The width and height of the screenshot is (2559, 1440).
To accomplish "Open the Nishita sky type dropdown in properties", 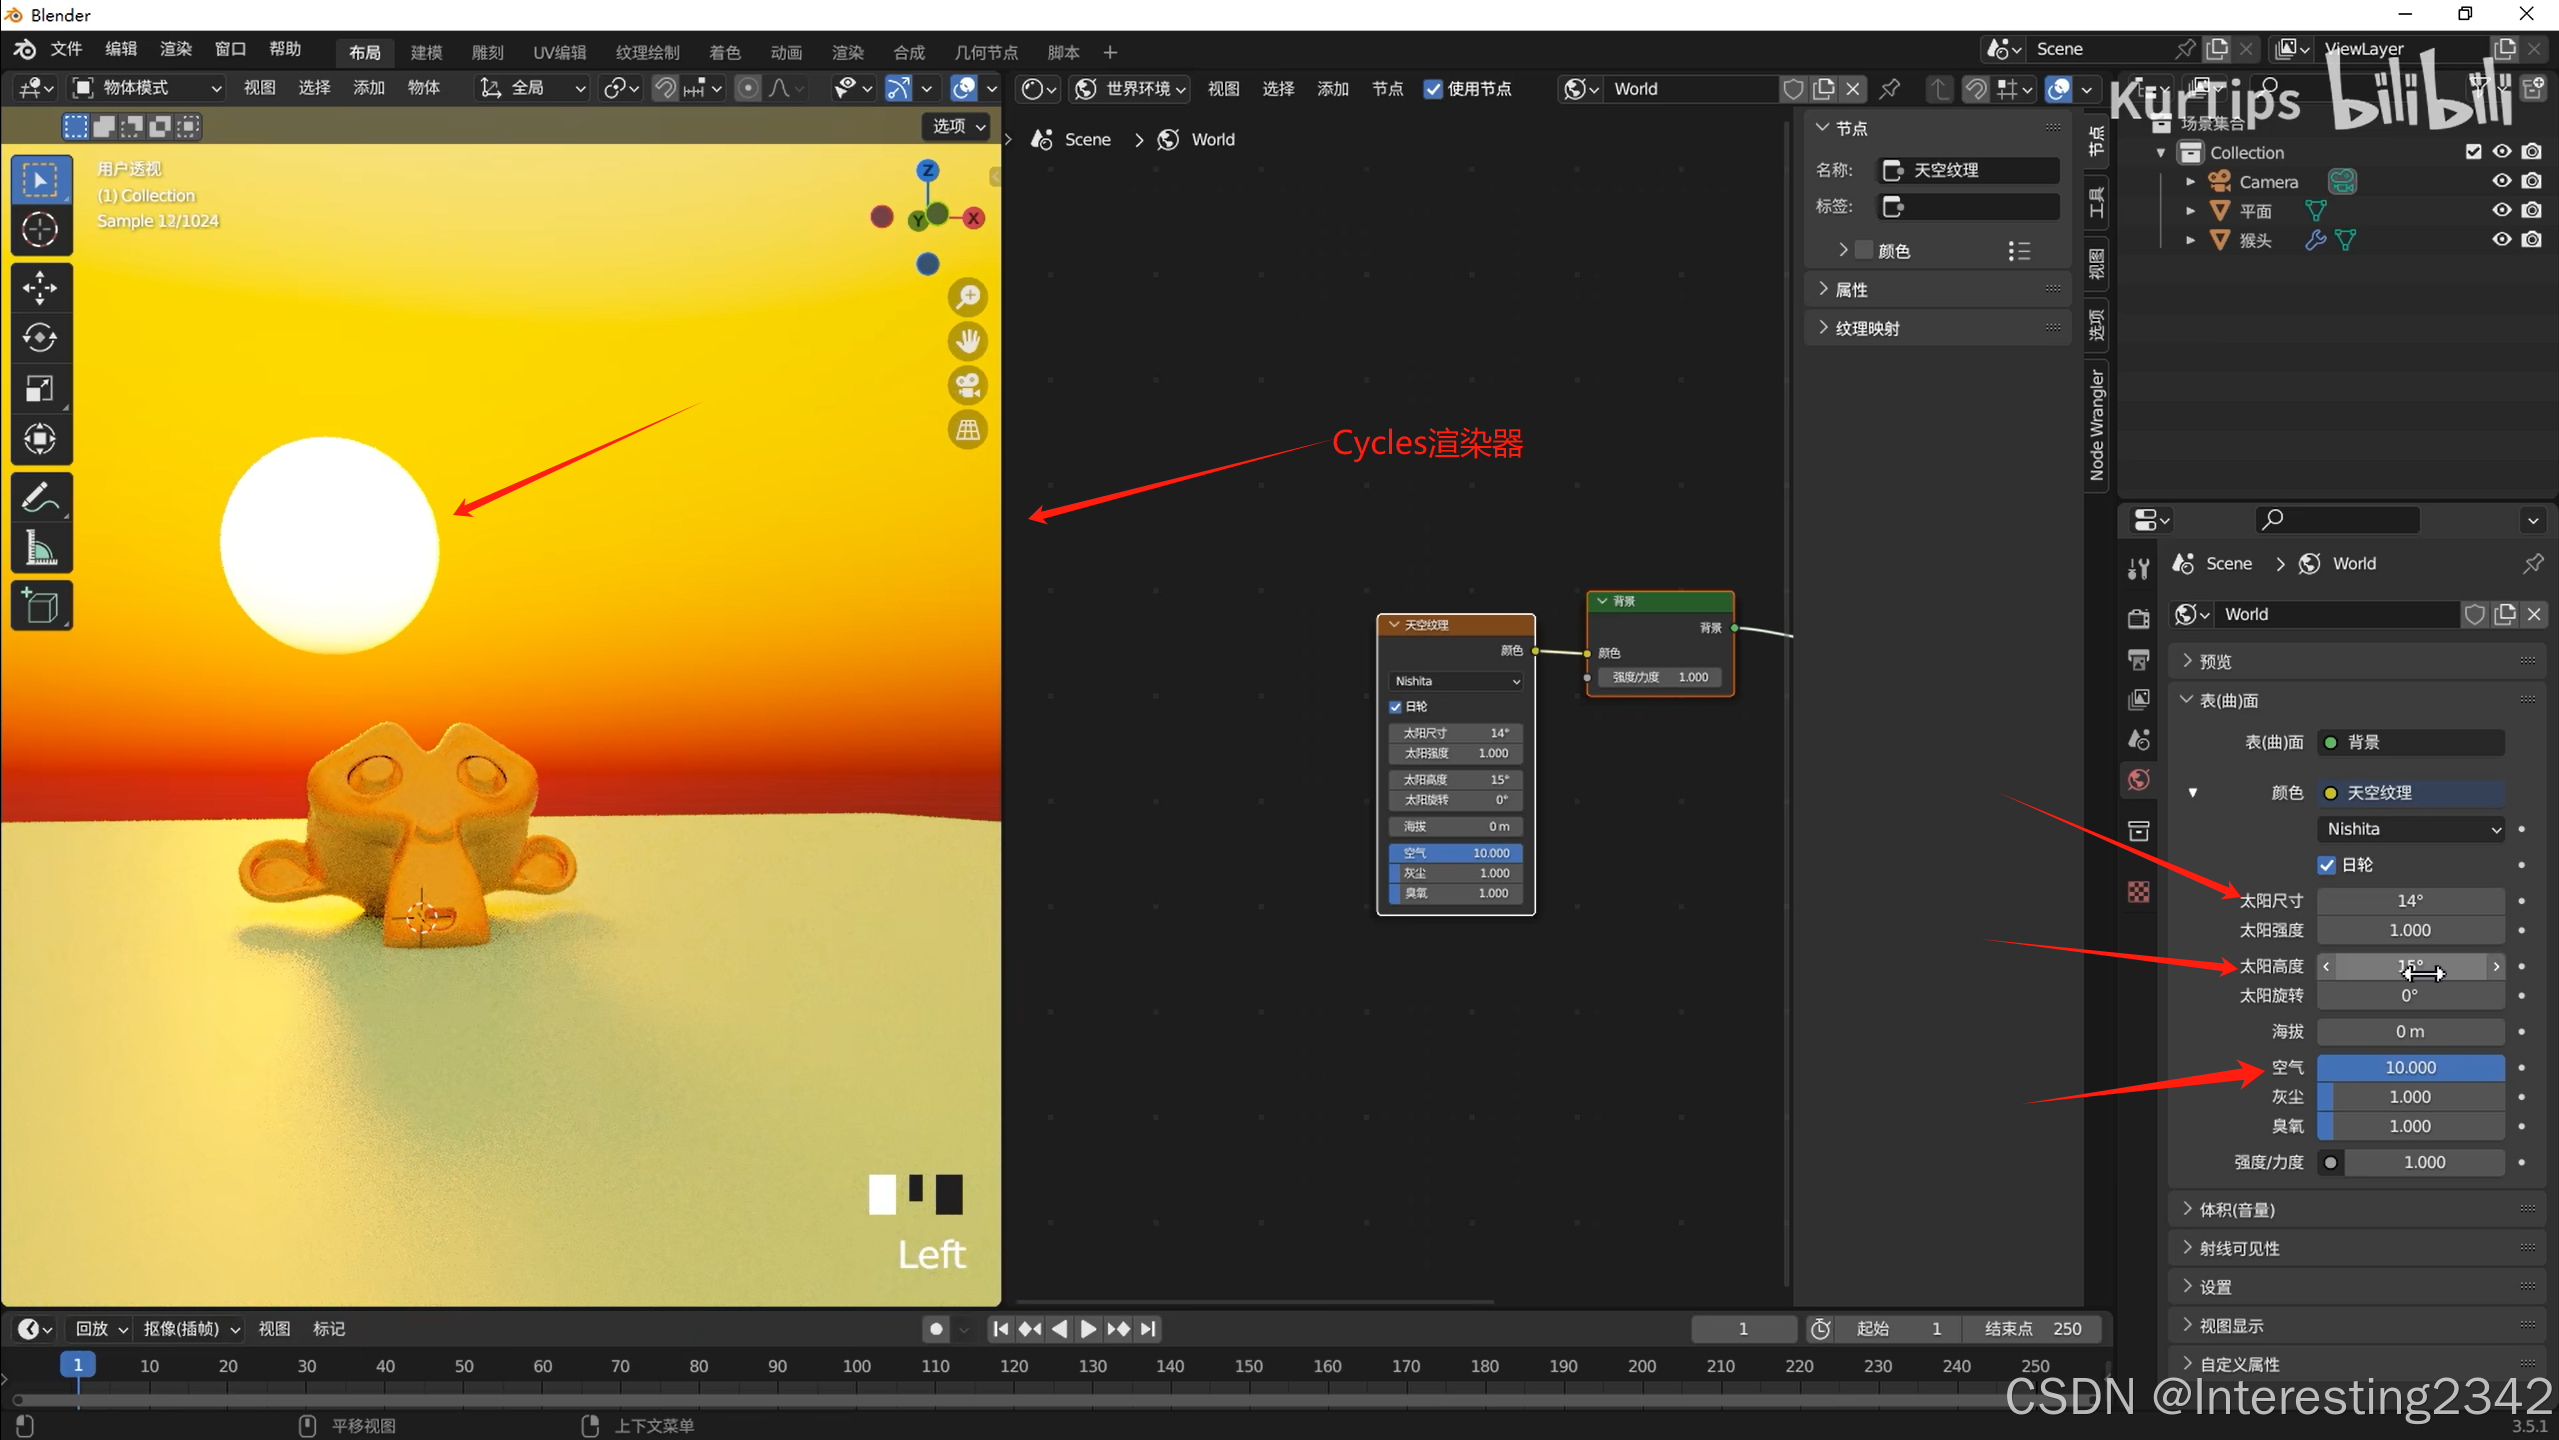I will pos(2411,829).
